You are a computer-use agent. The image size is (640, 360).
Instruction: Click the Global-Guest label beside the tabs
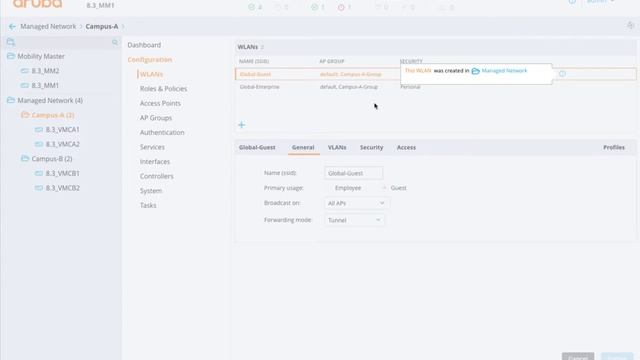click(x=257, y=147)
